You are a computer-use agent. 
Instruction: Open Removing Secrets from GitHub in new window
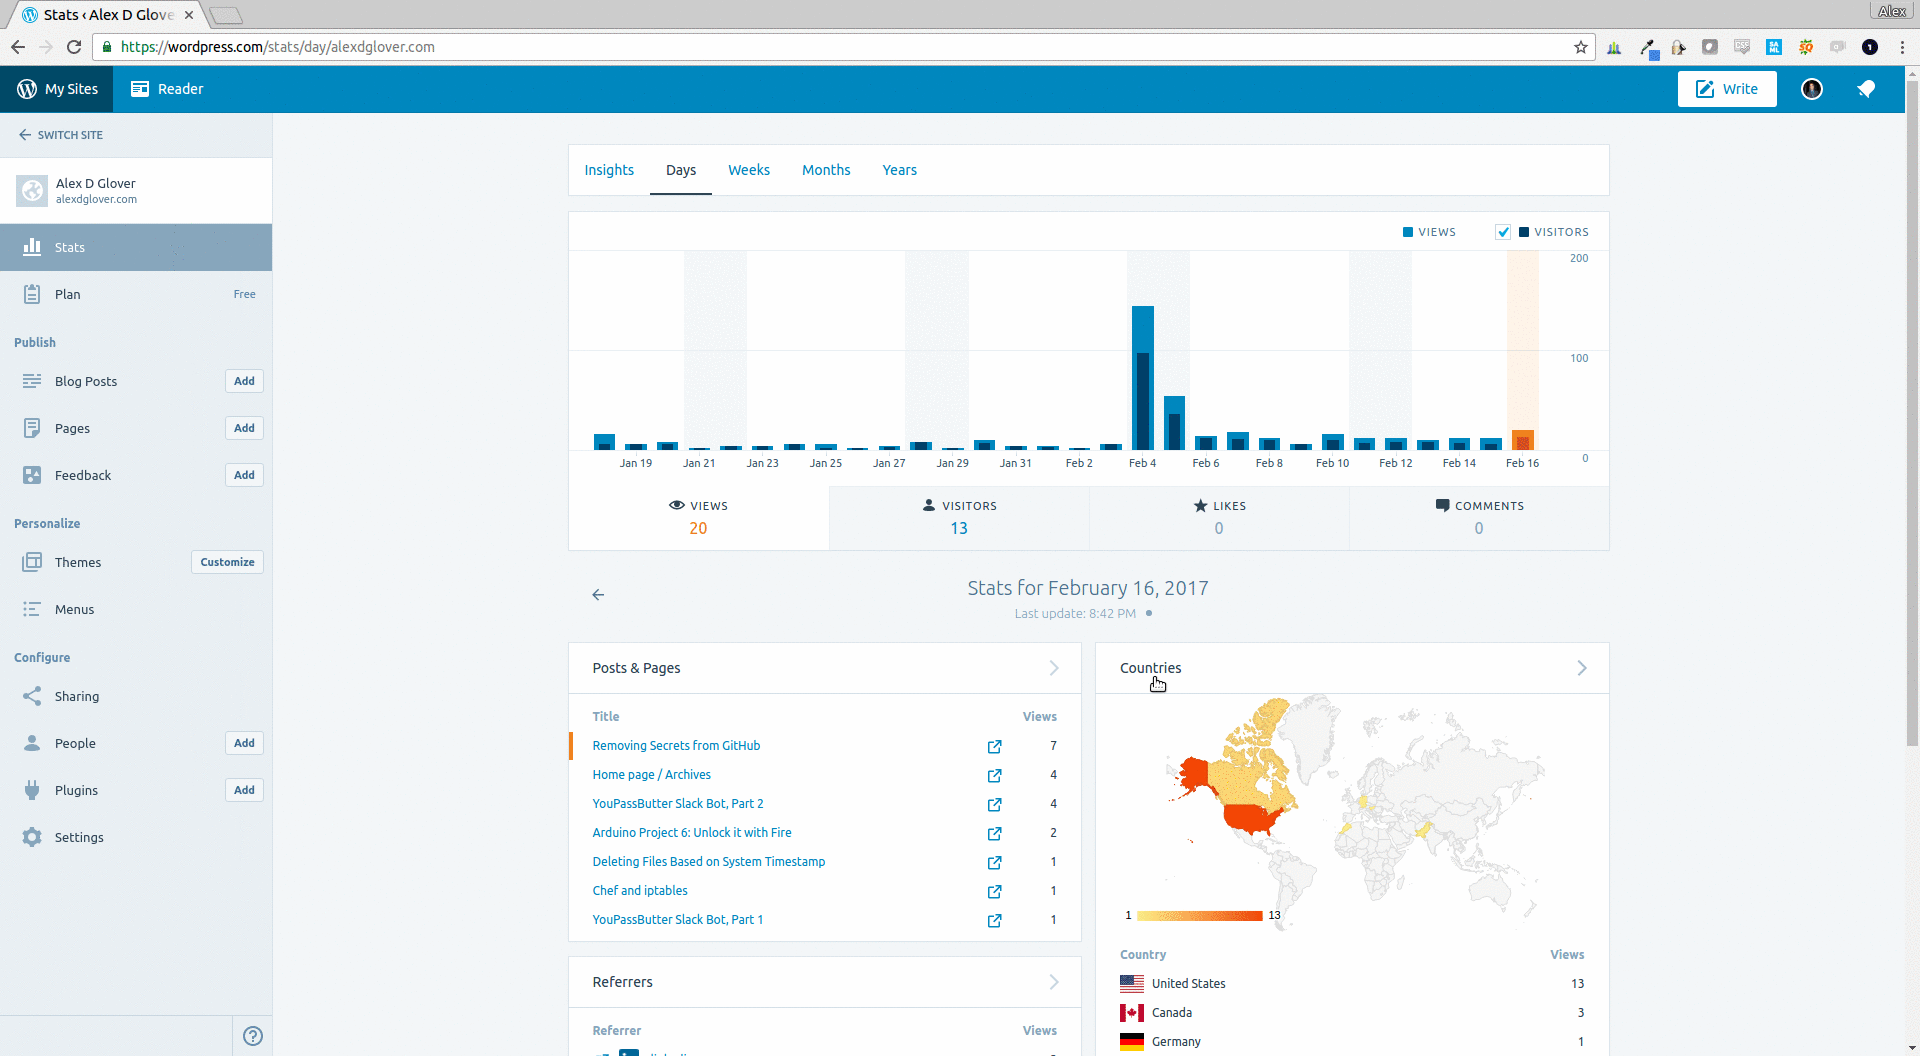(994, 747)
